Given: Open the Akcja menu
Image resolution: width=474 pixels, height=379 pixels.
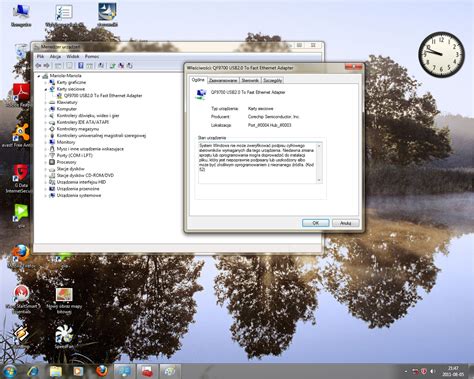Looking at the screenshot, I should point(55,56).
